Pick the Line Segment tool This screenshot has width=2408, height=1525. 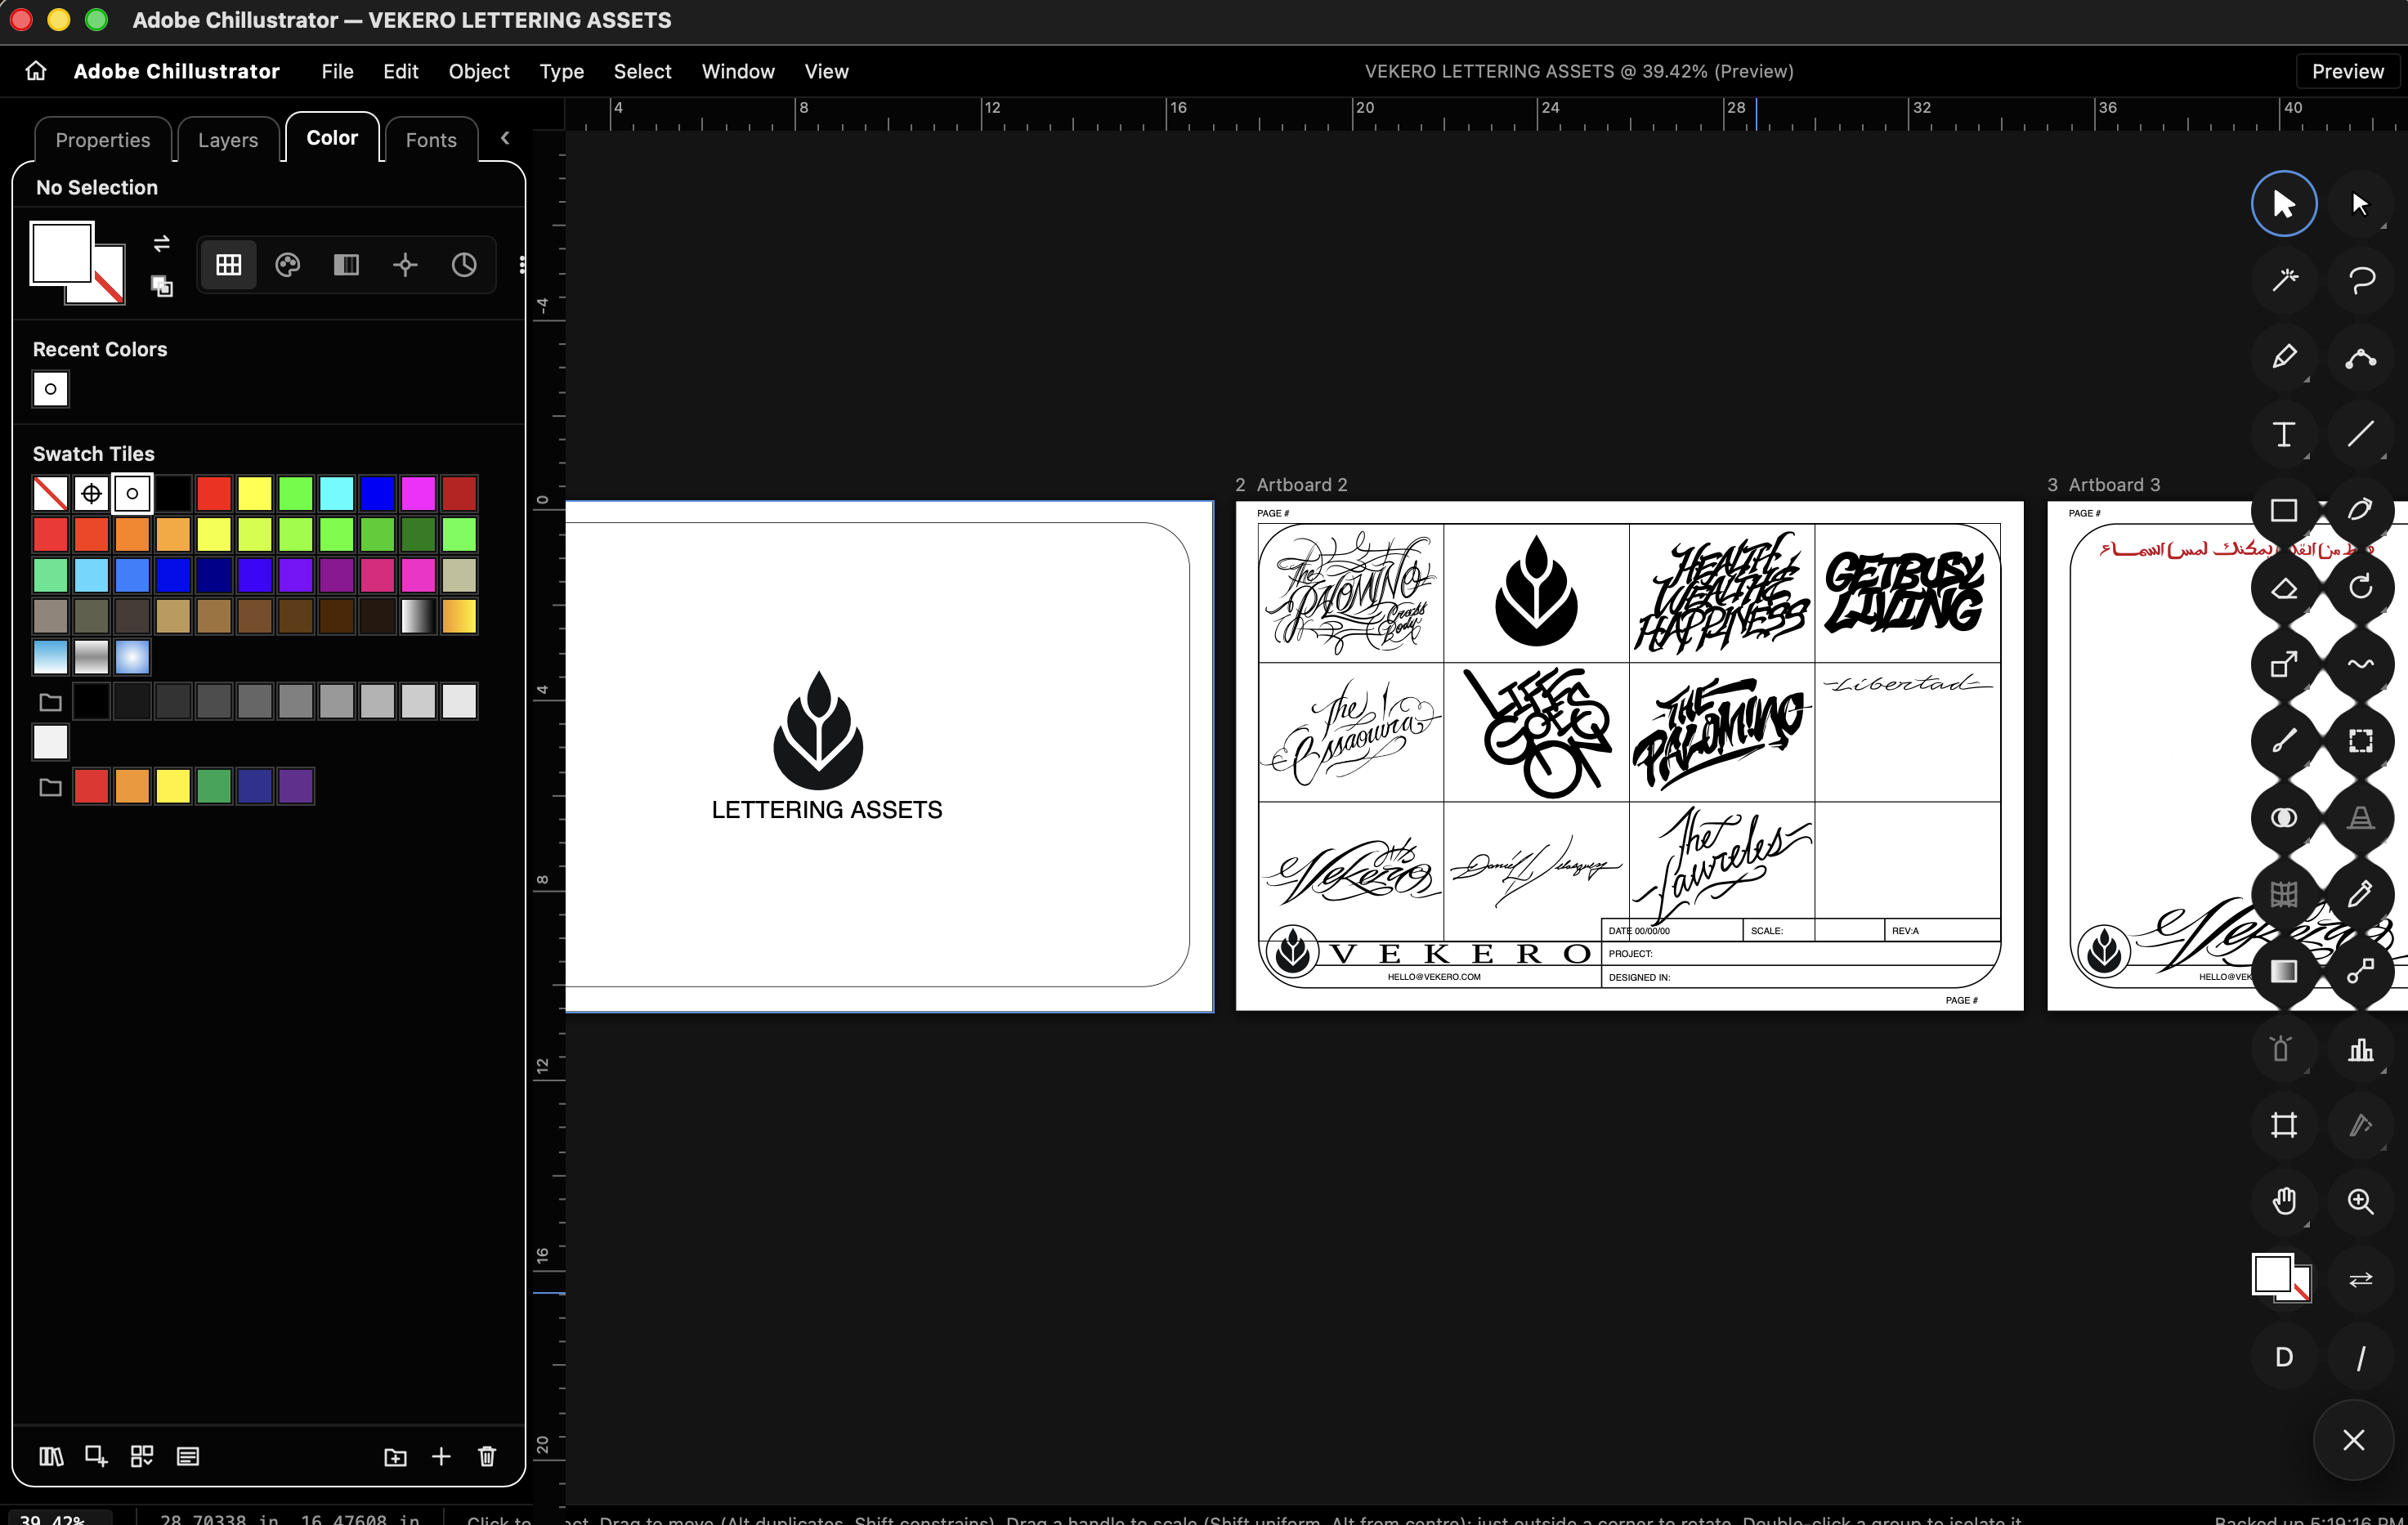(x=2360, y=434)
